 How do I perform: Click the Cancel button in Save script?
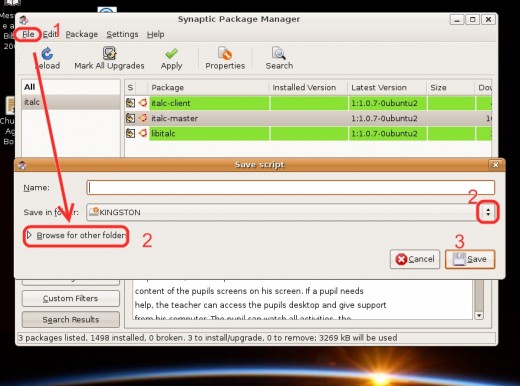point(415,259)
